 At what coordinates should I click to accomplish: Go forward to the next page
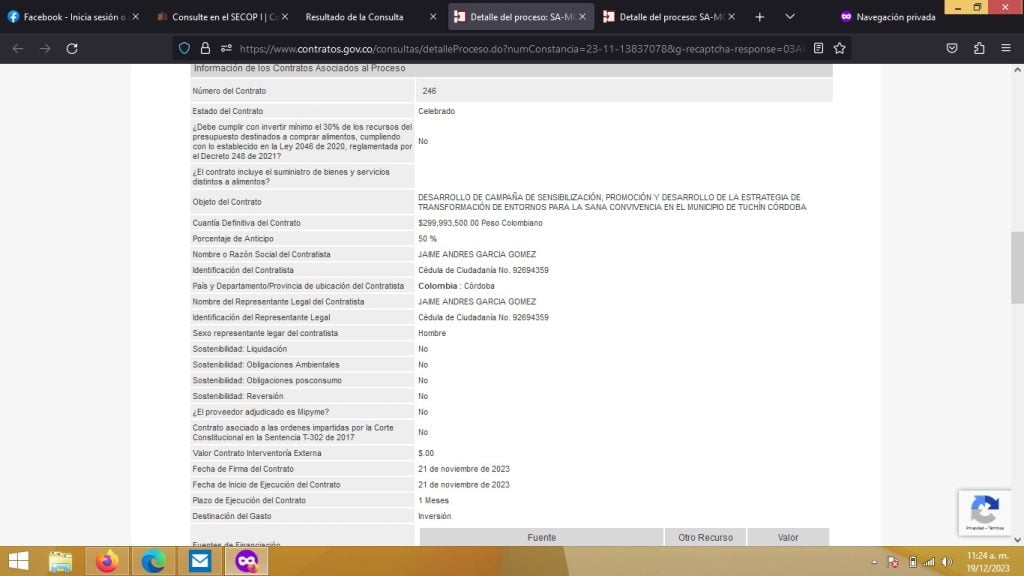coord(44,48)
